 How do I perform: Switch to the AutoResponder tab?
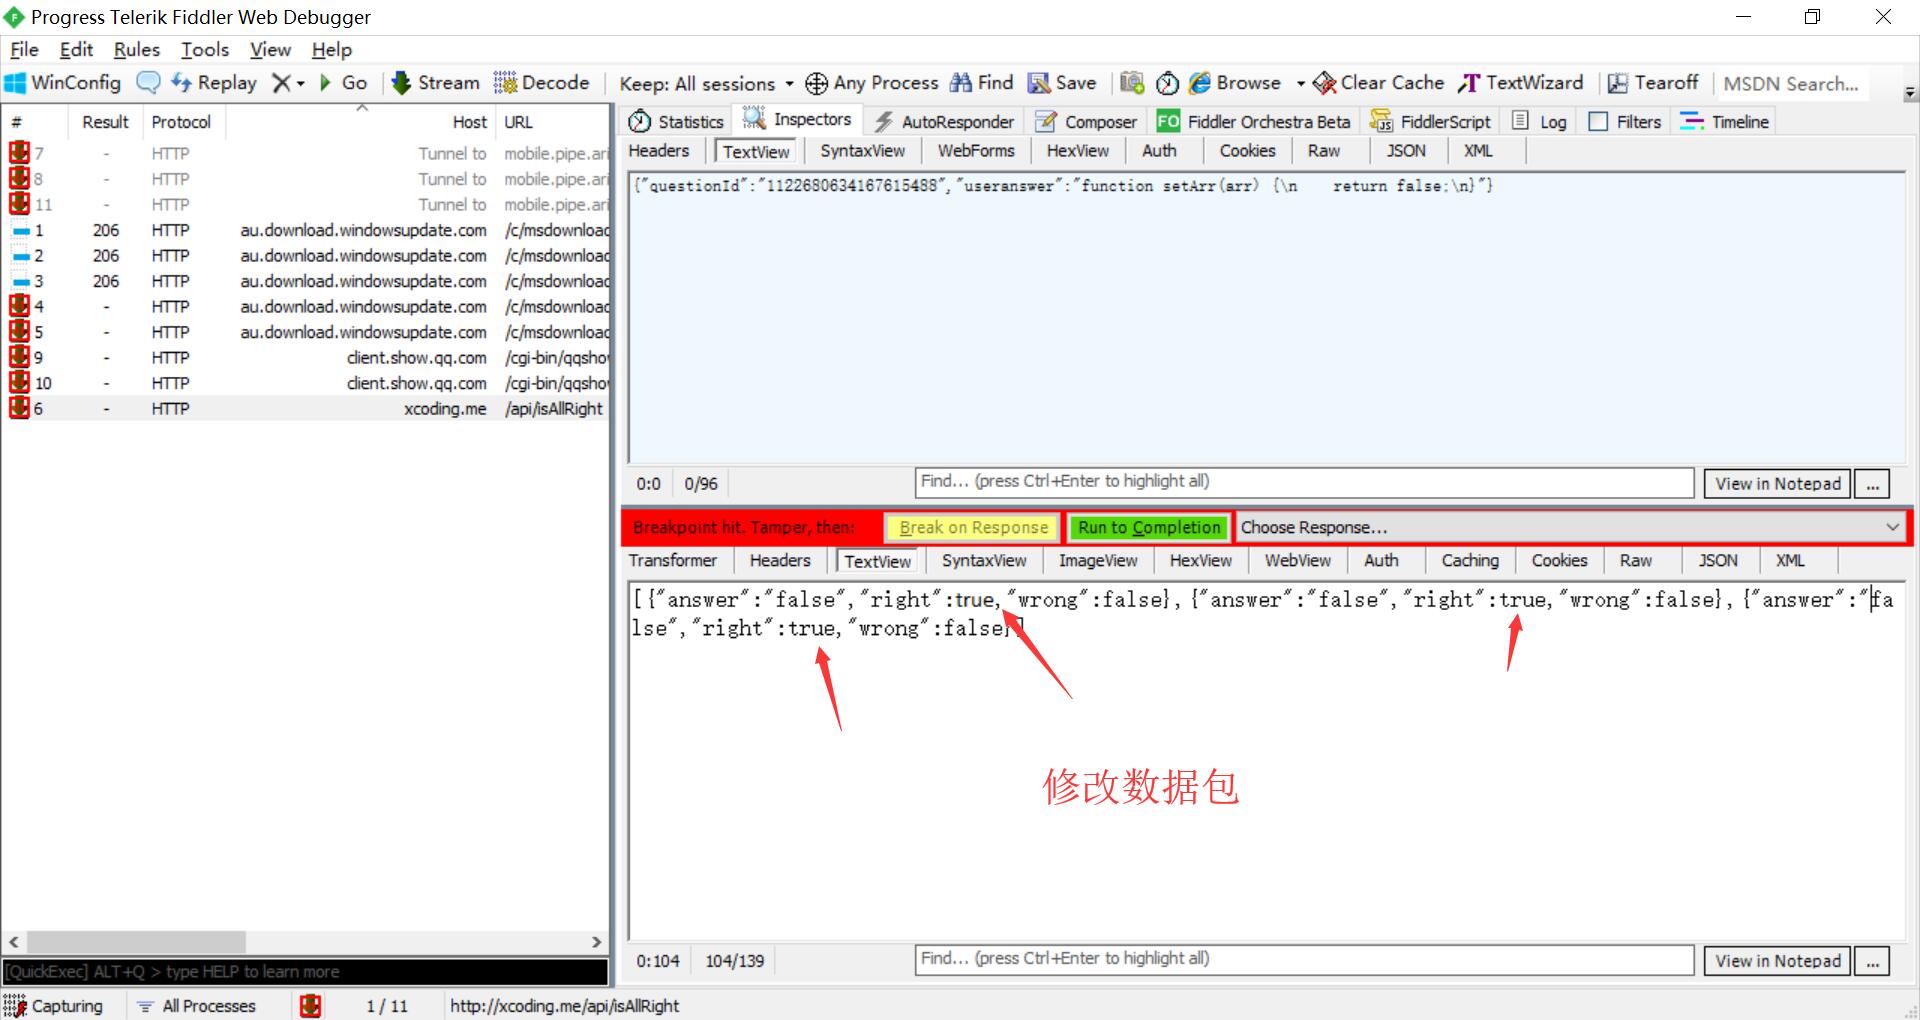944,122
